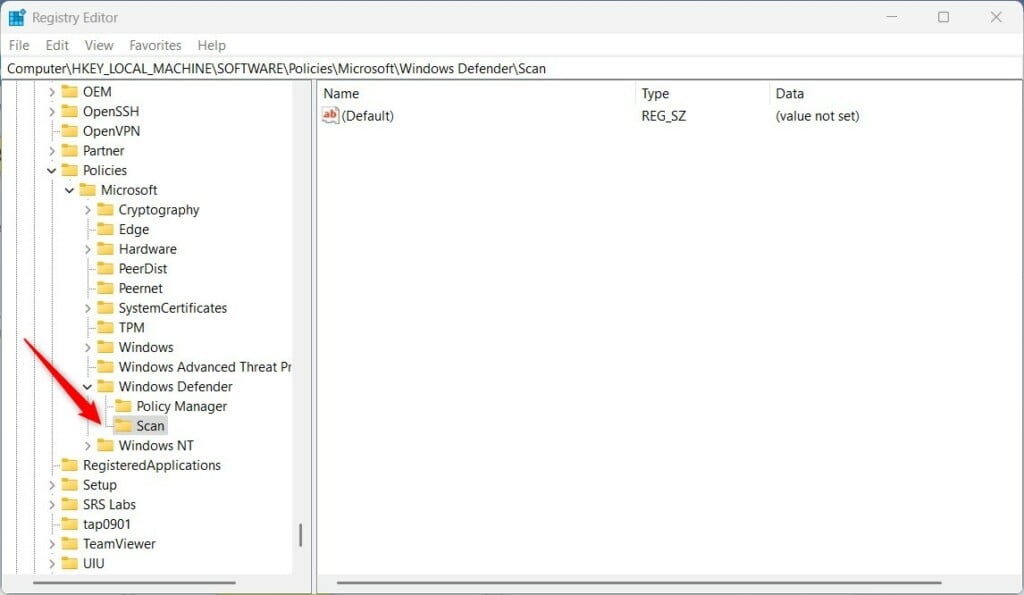
Task: Click the PeerDist folder icon
Action: [x=105, y=268]
